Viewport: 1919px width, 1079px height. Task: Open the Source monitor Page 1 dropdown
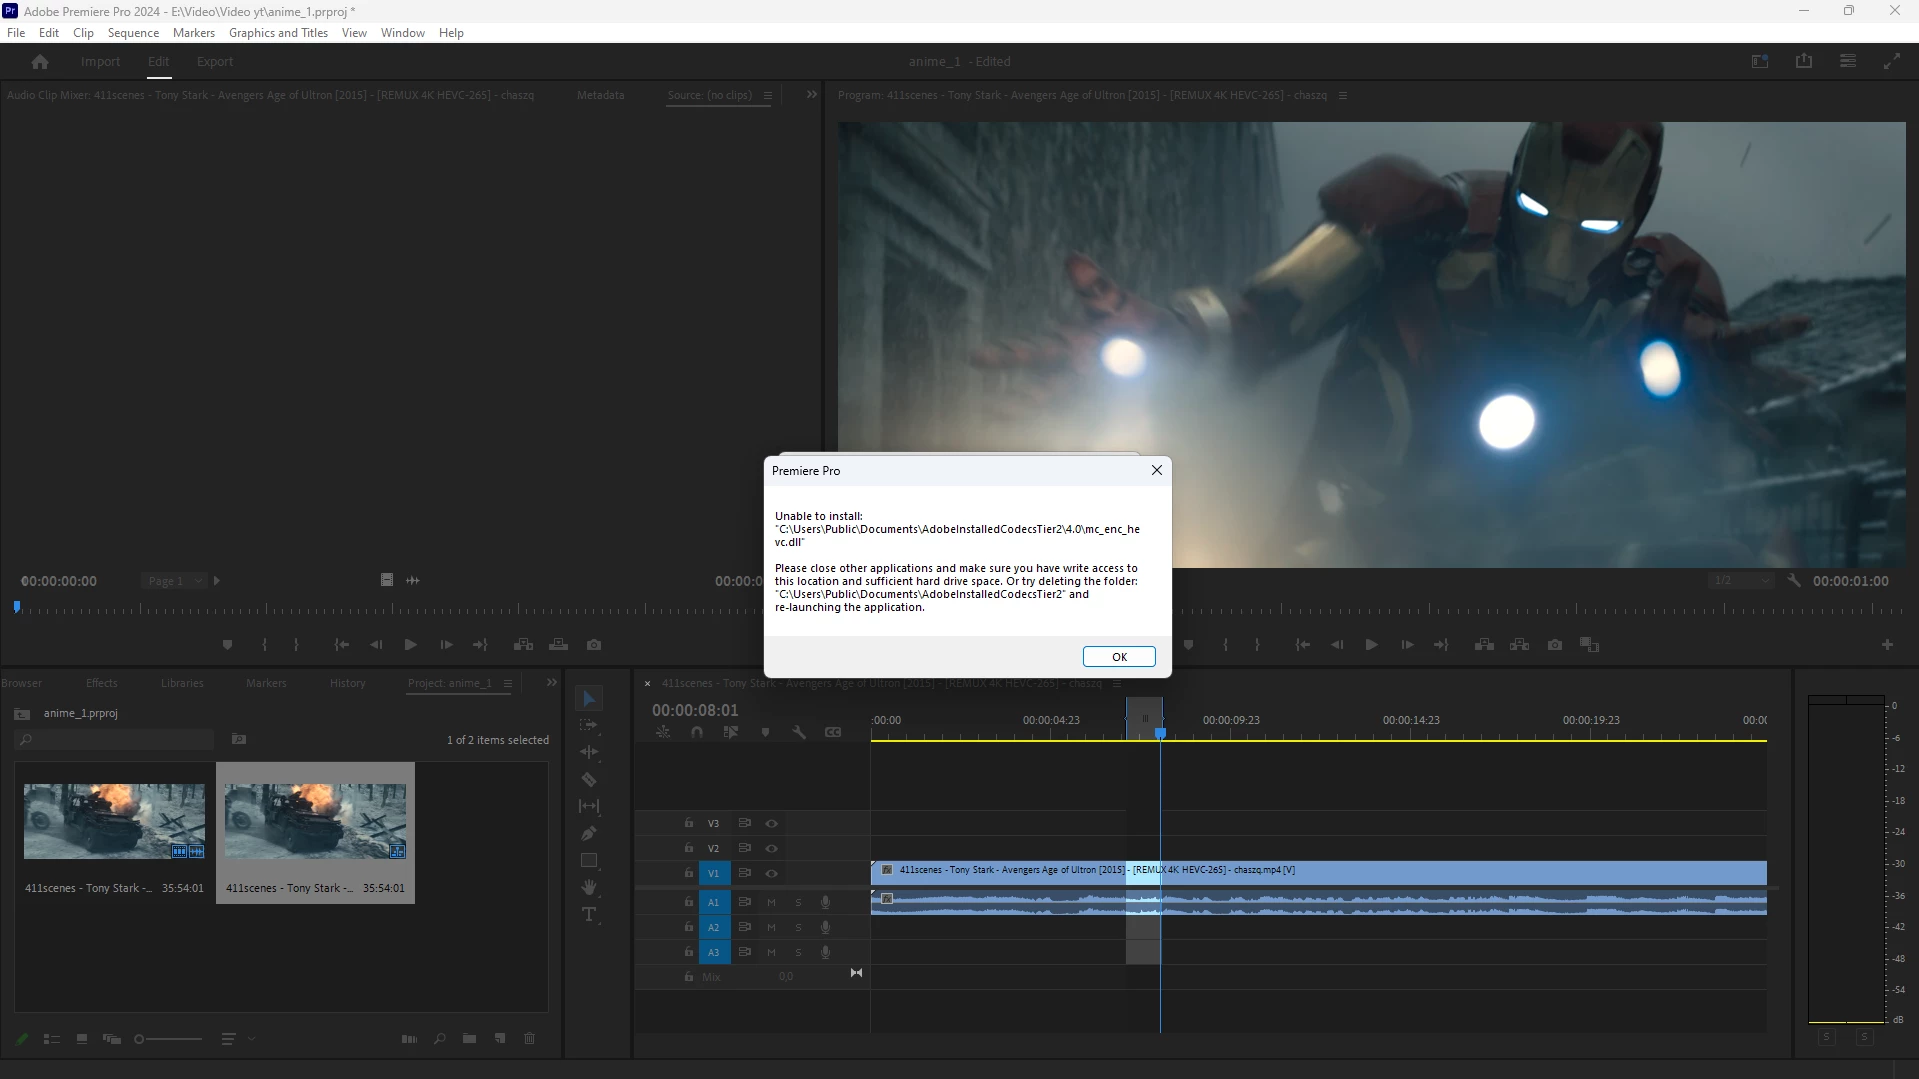[x=174, y=581]
